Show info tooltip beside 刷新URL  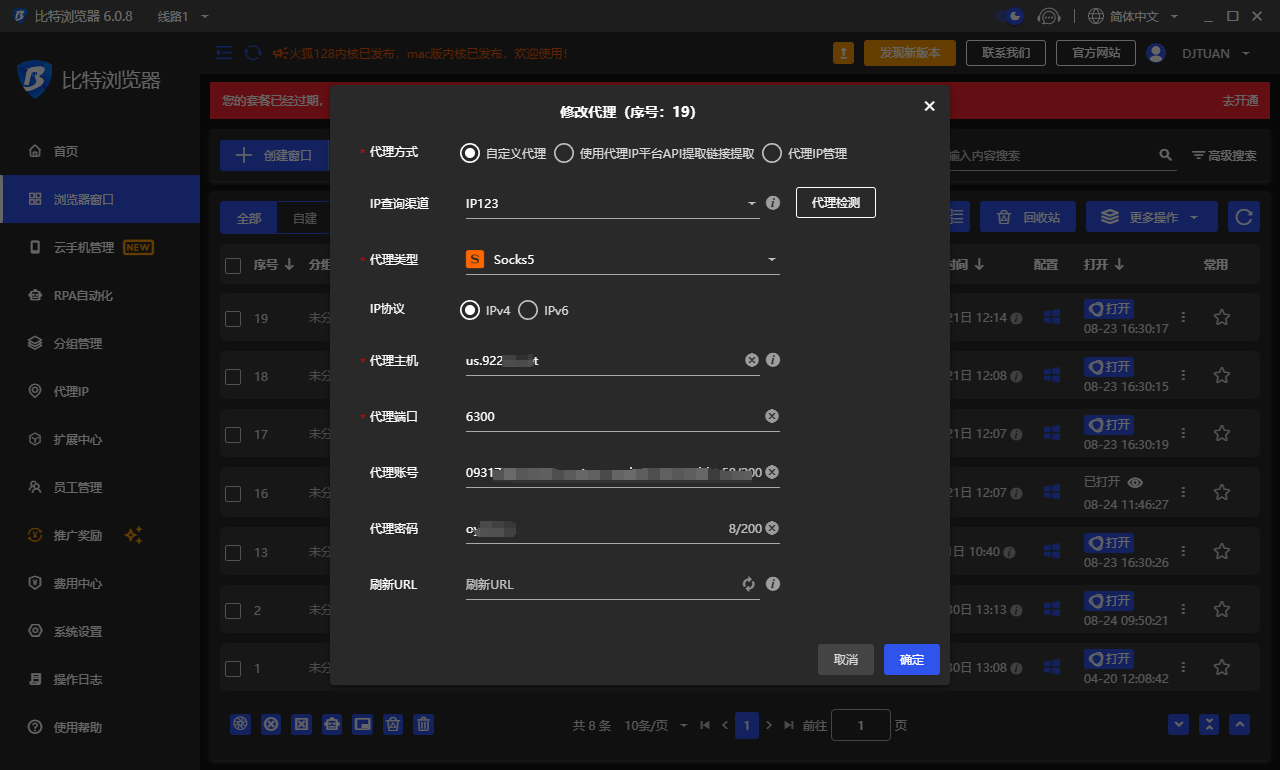[x=772, y=584]
